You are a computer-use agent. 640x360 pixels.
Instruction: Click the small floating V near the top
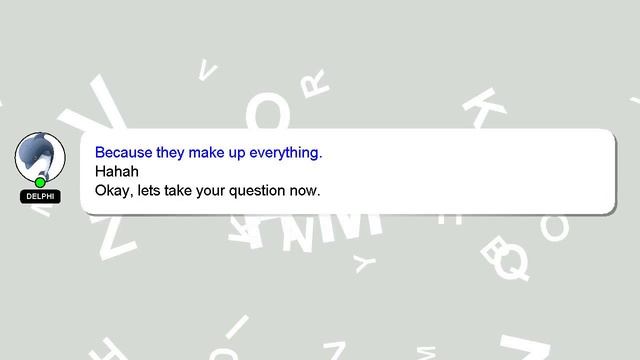pyautogui.click(x=208, y=70)
